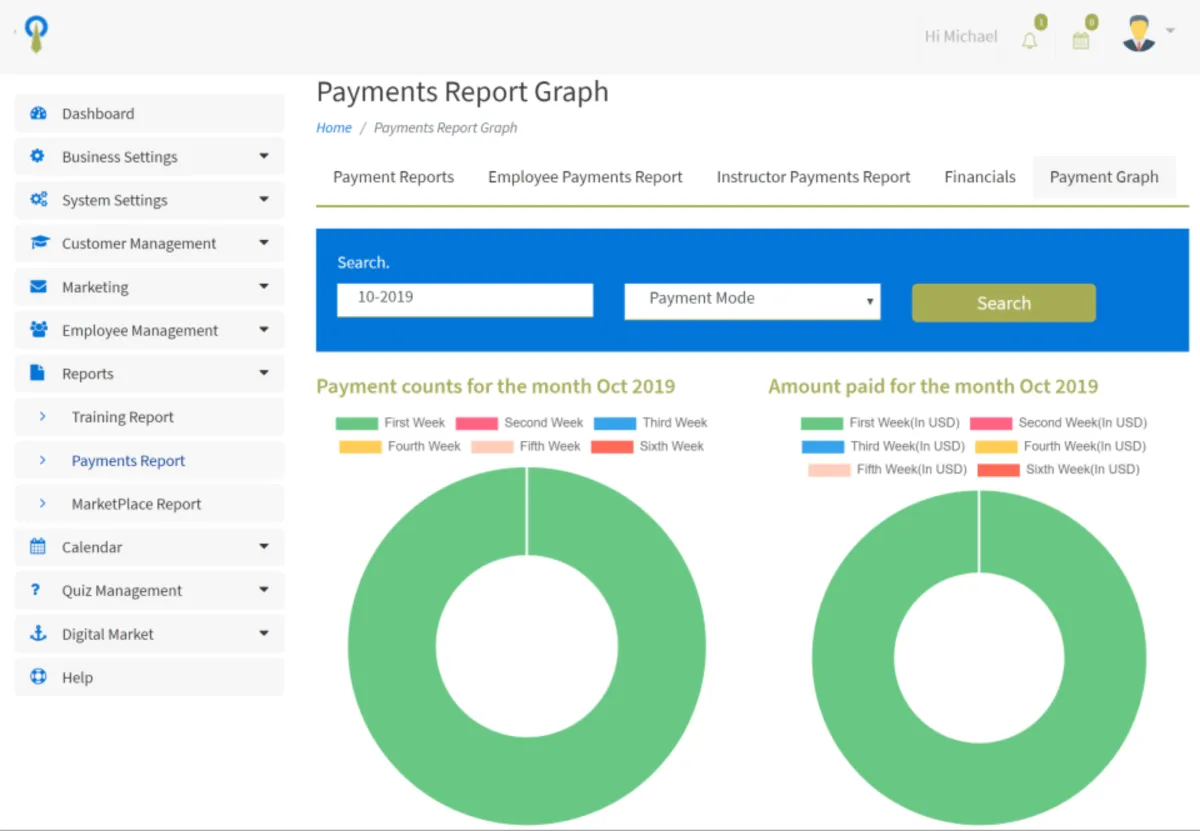1200x831 pixels.
Task: Open the calendar icon in header
Action: 1080,40
